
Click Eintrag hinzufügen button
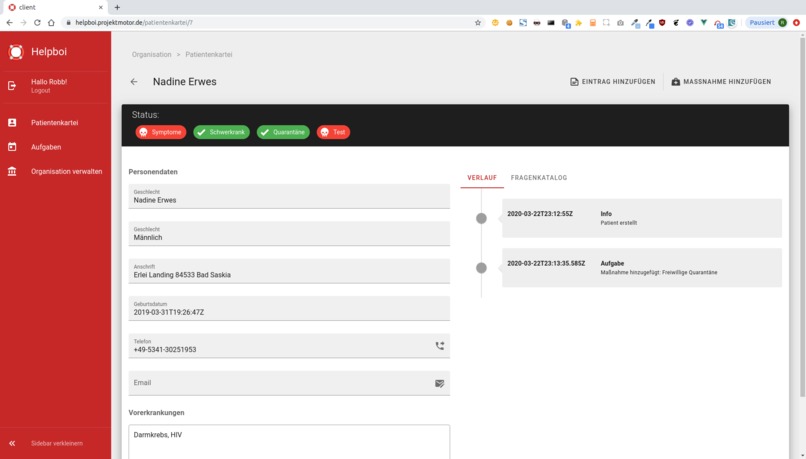[x=613, y=82]
